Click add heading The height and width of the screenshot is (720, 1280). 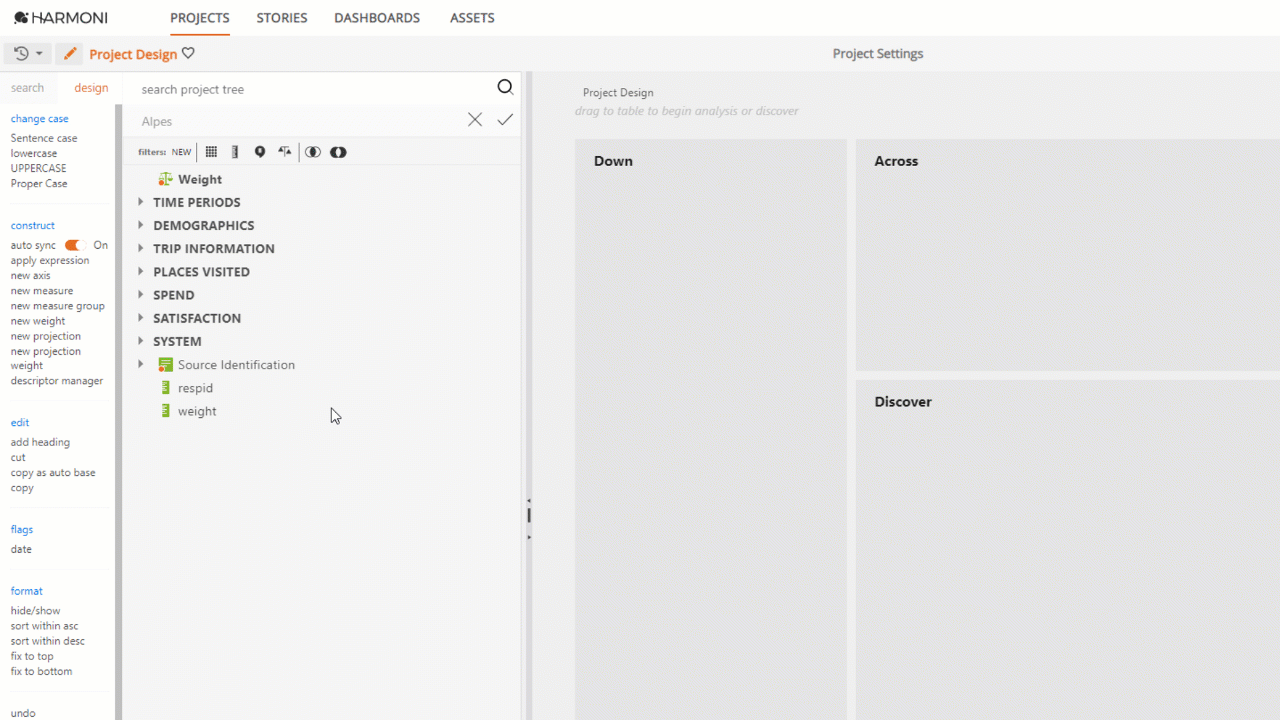coord(40,442)
